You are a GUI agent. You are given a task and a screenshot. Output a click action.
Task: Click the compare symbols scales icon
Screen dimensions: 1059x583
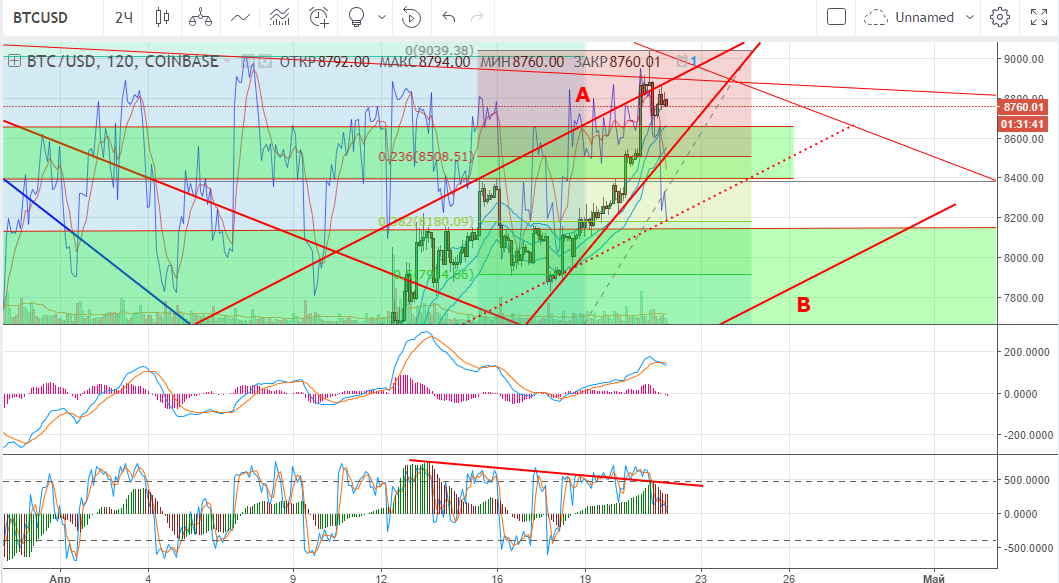tap(201, 17)
